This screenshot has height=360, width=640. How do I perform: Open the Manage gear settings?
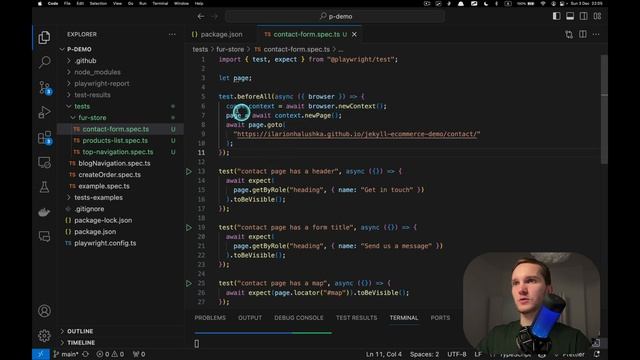(x=44, y=336)
